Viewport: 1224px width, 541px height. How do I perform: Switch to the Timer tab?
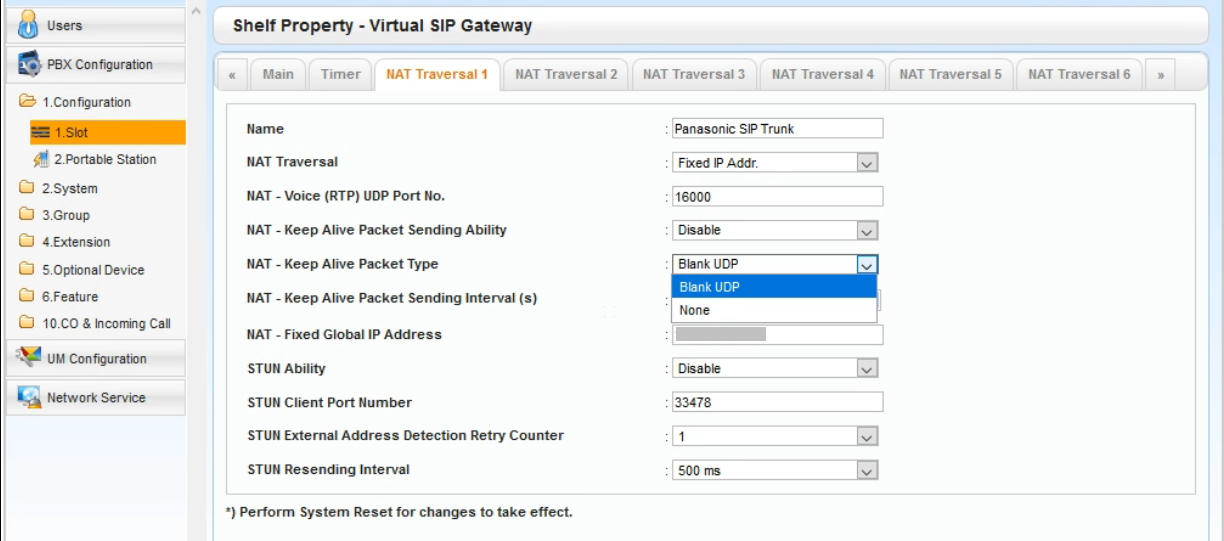click(x=340, y=74)
